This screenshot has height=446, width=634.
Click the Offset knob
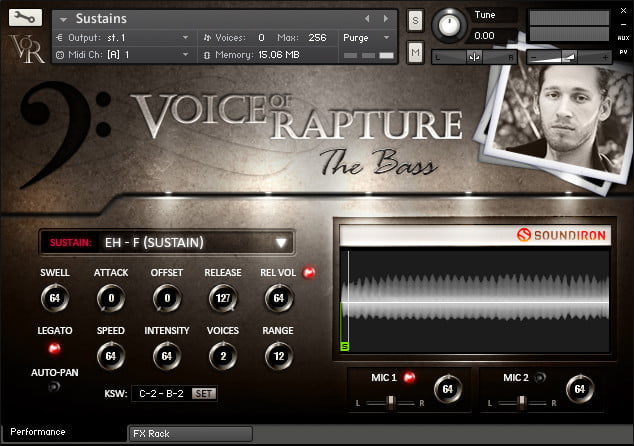point(167,298)
